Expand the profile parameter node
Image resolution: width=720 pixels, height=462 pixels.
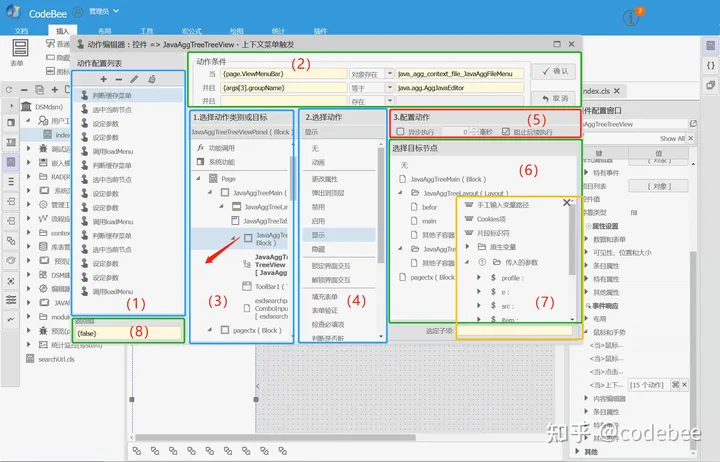pos(478,277)
